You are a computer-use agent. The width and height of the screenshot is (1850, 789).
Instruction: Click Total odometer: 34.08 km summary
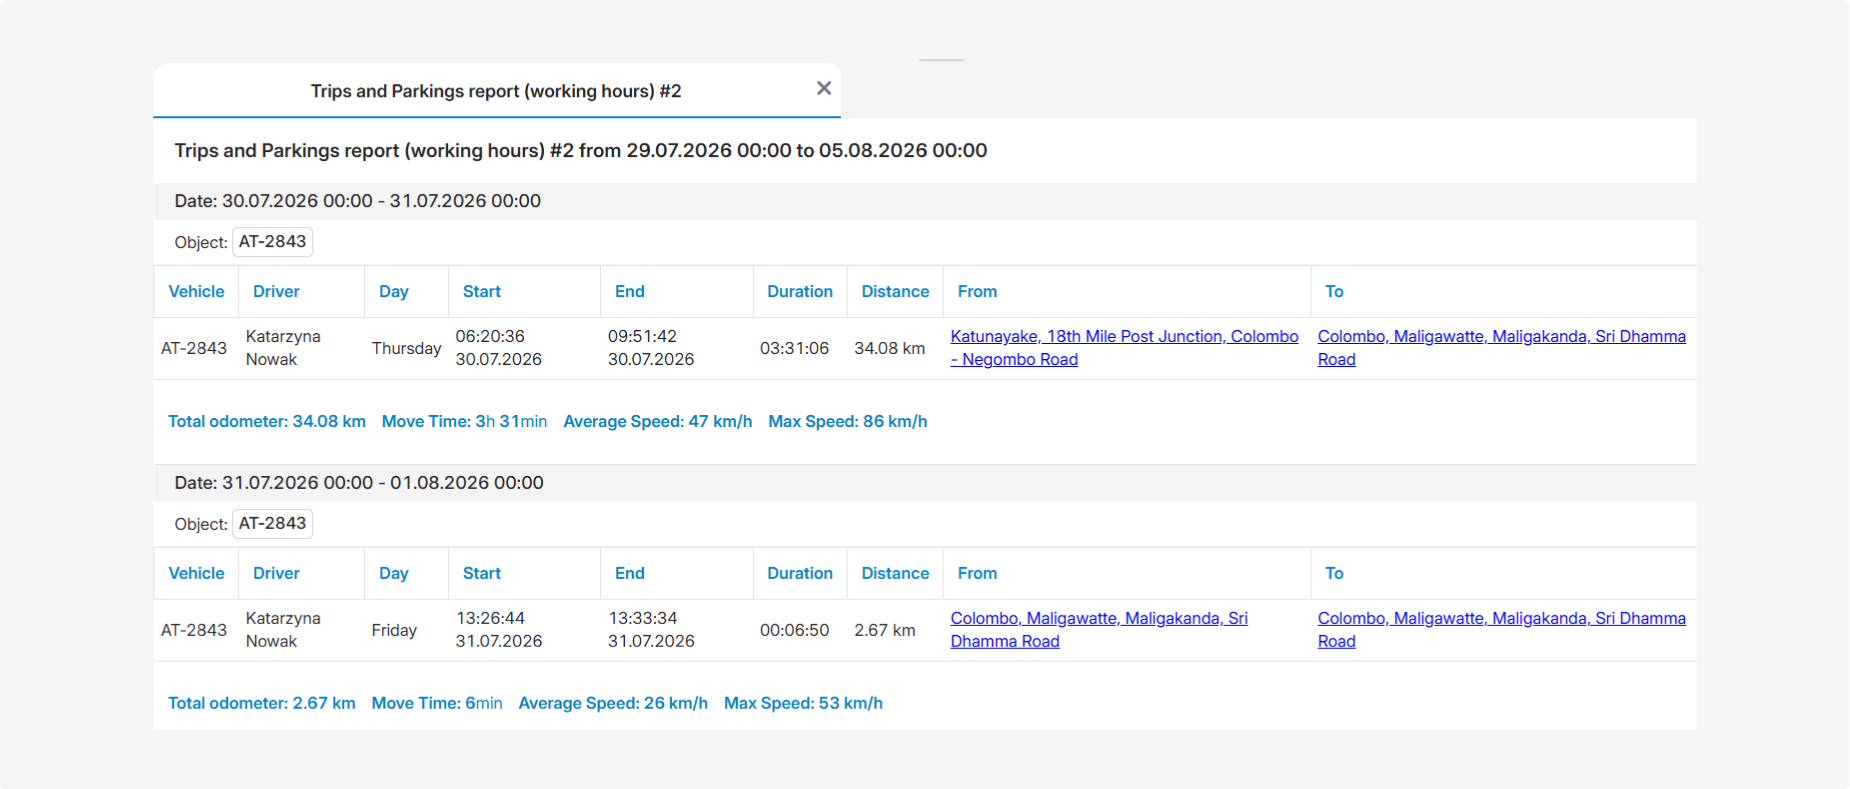[x=267, y=422]
